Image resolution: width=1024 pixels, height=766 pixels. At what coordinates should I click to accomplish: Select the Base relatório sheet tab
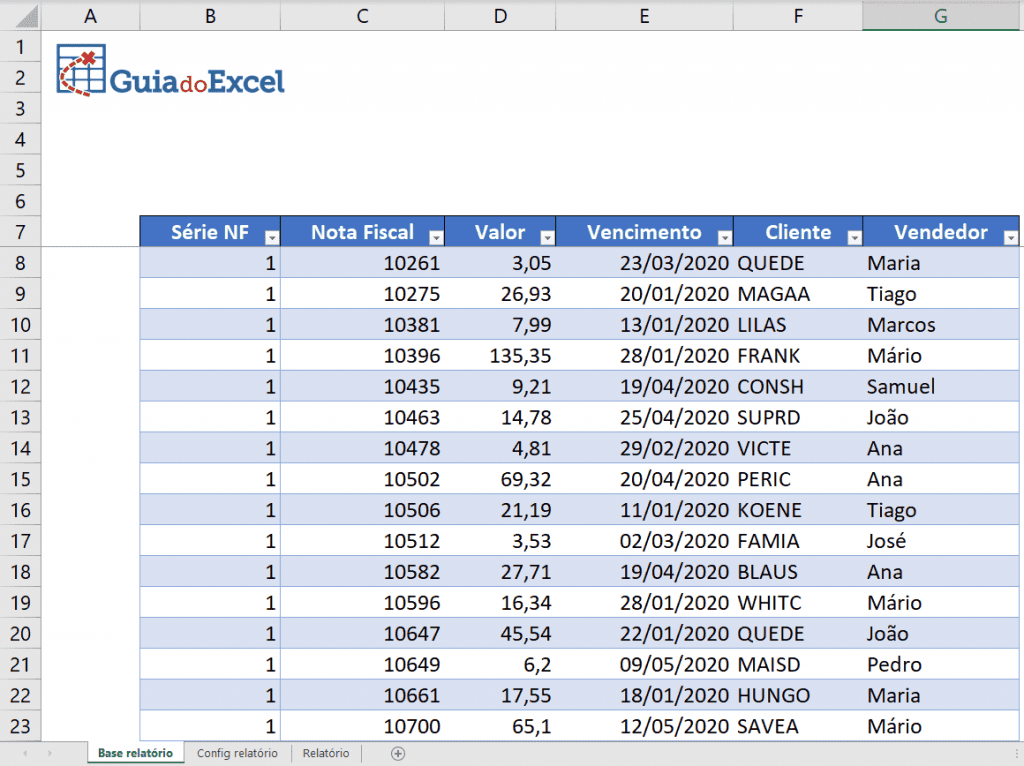[x=134, y=753]
